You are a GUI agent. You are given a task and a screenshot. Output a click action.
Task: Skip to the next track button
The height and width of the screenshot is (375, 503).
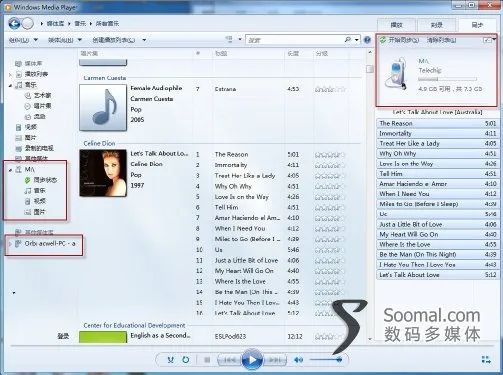(275, 360)
